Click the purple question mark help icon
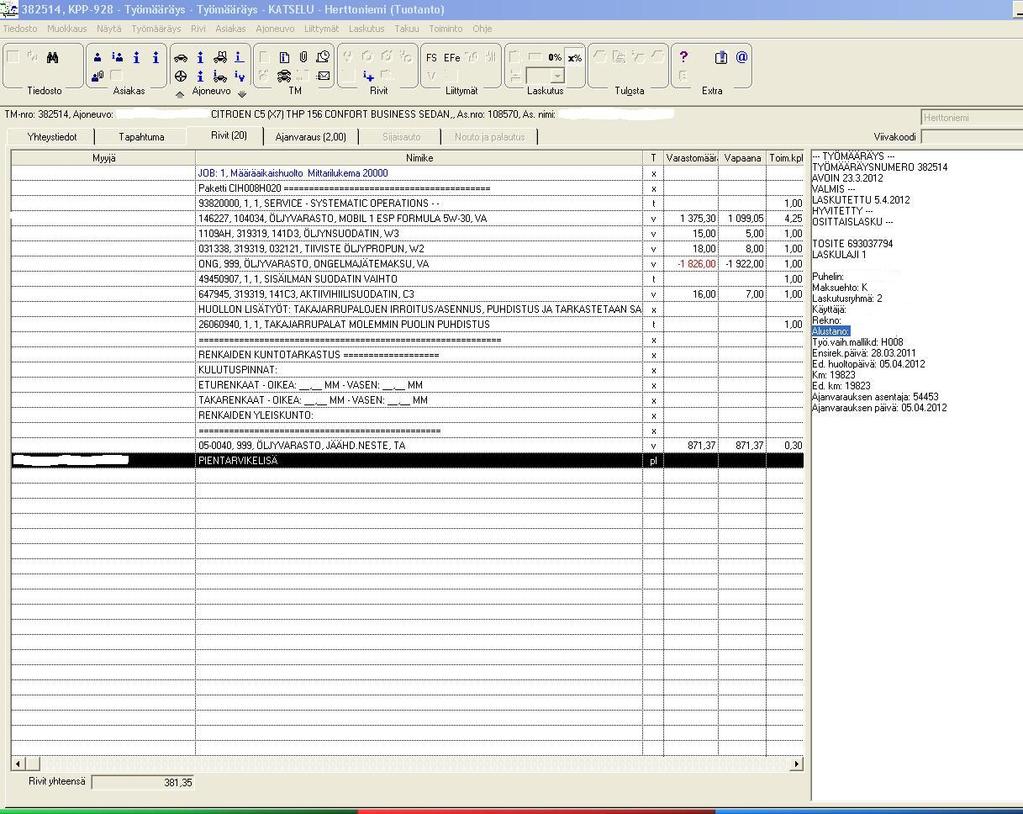This screenshot has width=1023, height=814. 683,57
